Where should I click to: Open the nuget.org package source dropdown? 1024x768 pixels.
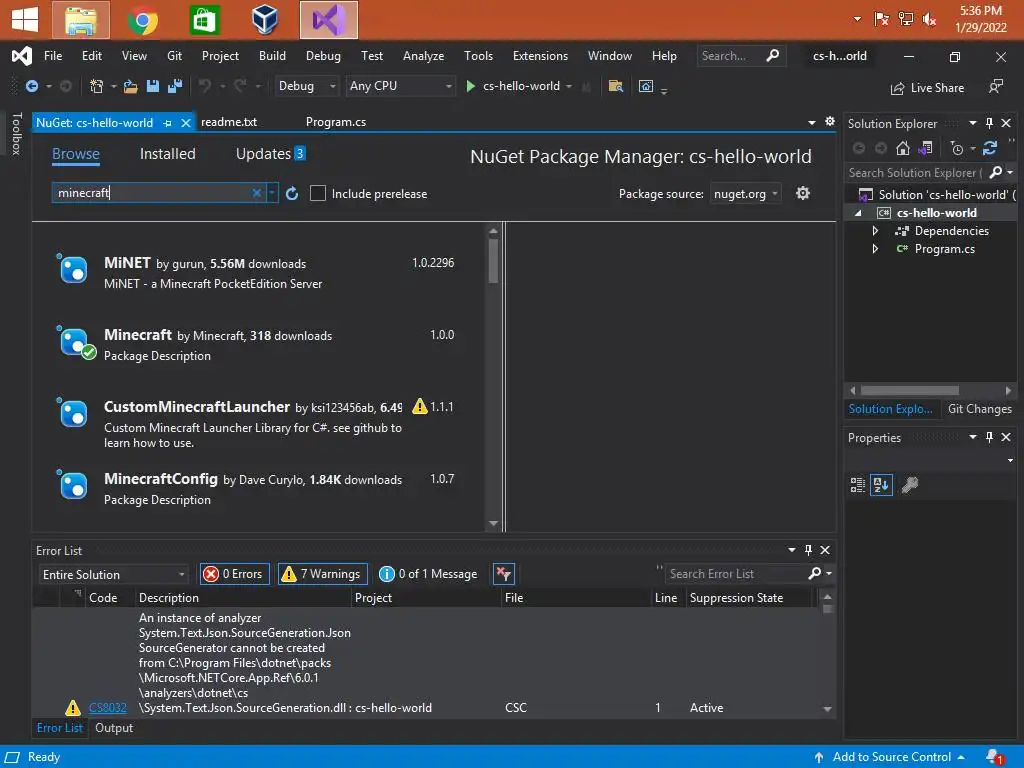746,194
